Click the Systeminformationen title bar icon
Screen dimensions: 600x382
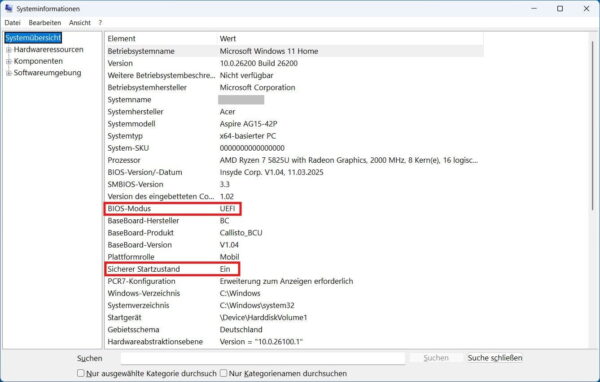9,8
